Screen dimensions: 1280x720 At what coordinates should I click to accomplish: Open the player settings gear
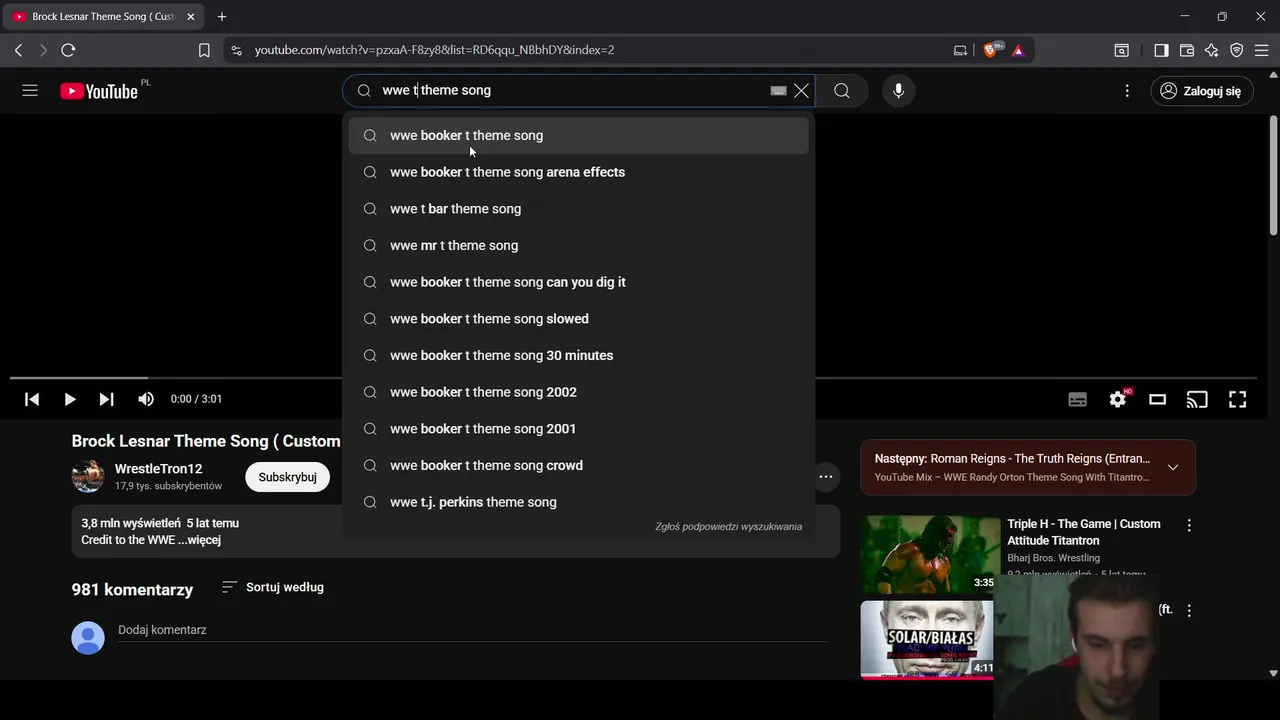[x=1118, y=399]
